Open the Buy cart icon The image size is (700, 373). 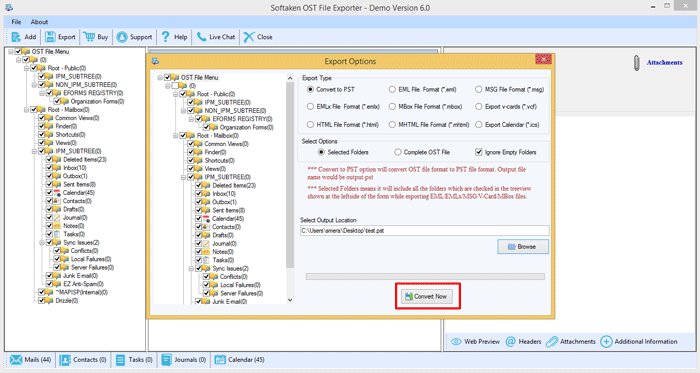tap(89, 37)
